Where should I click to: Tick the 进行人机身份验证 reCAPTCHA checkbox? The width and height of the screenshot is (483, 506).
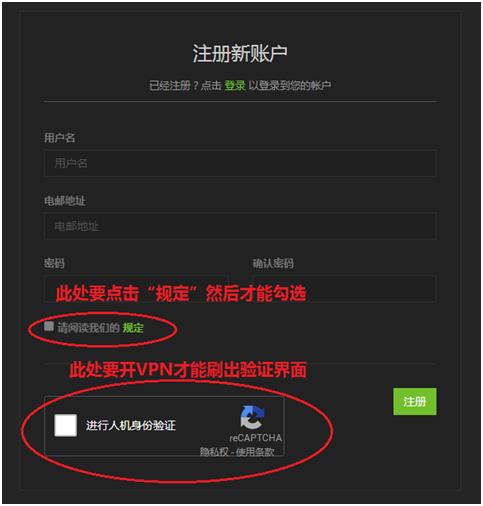coord(66,425)
